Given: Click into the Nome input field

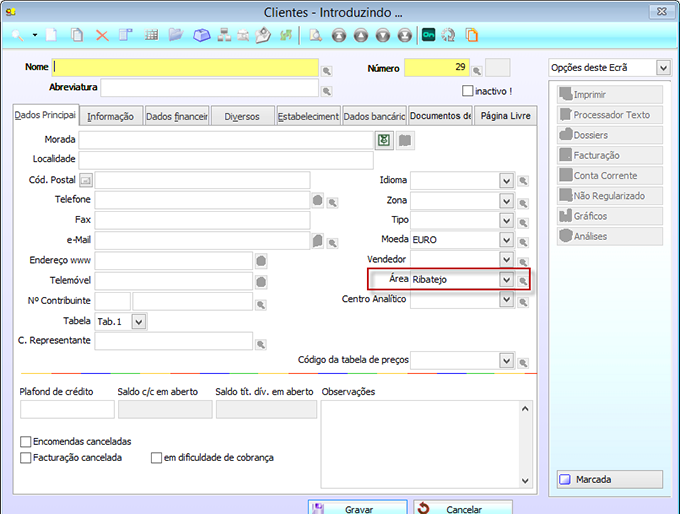Looking at the screenshot, I should coord(185,68).
